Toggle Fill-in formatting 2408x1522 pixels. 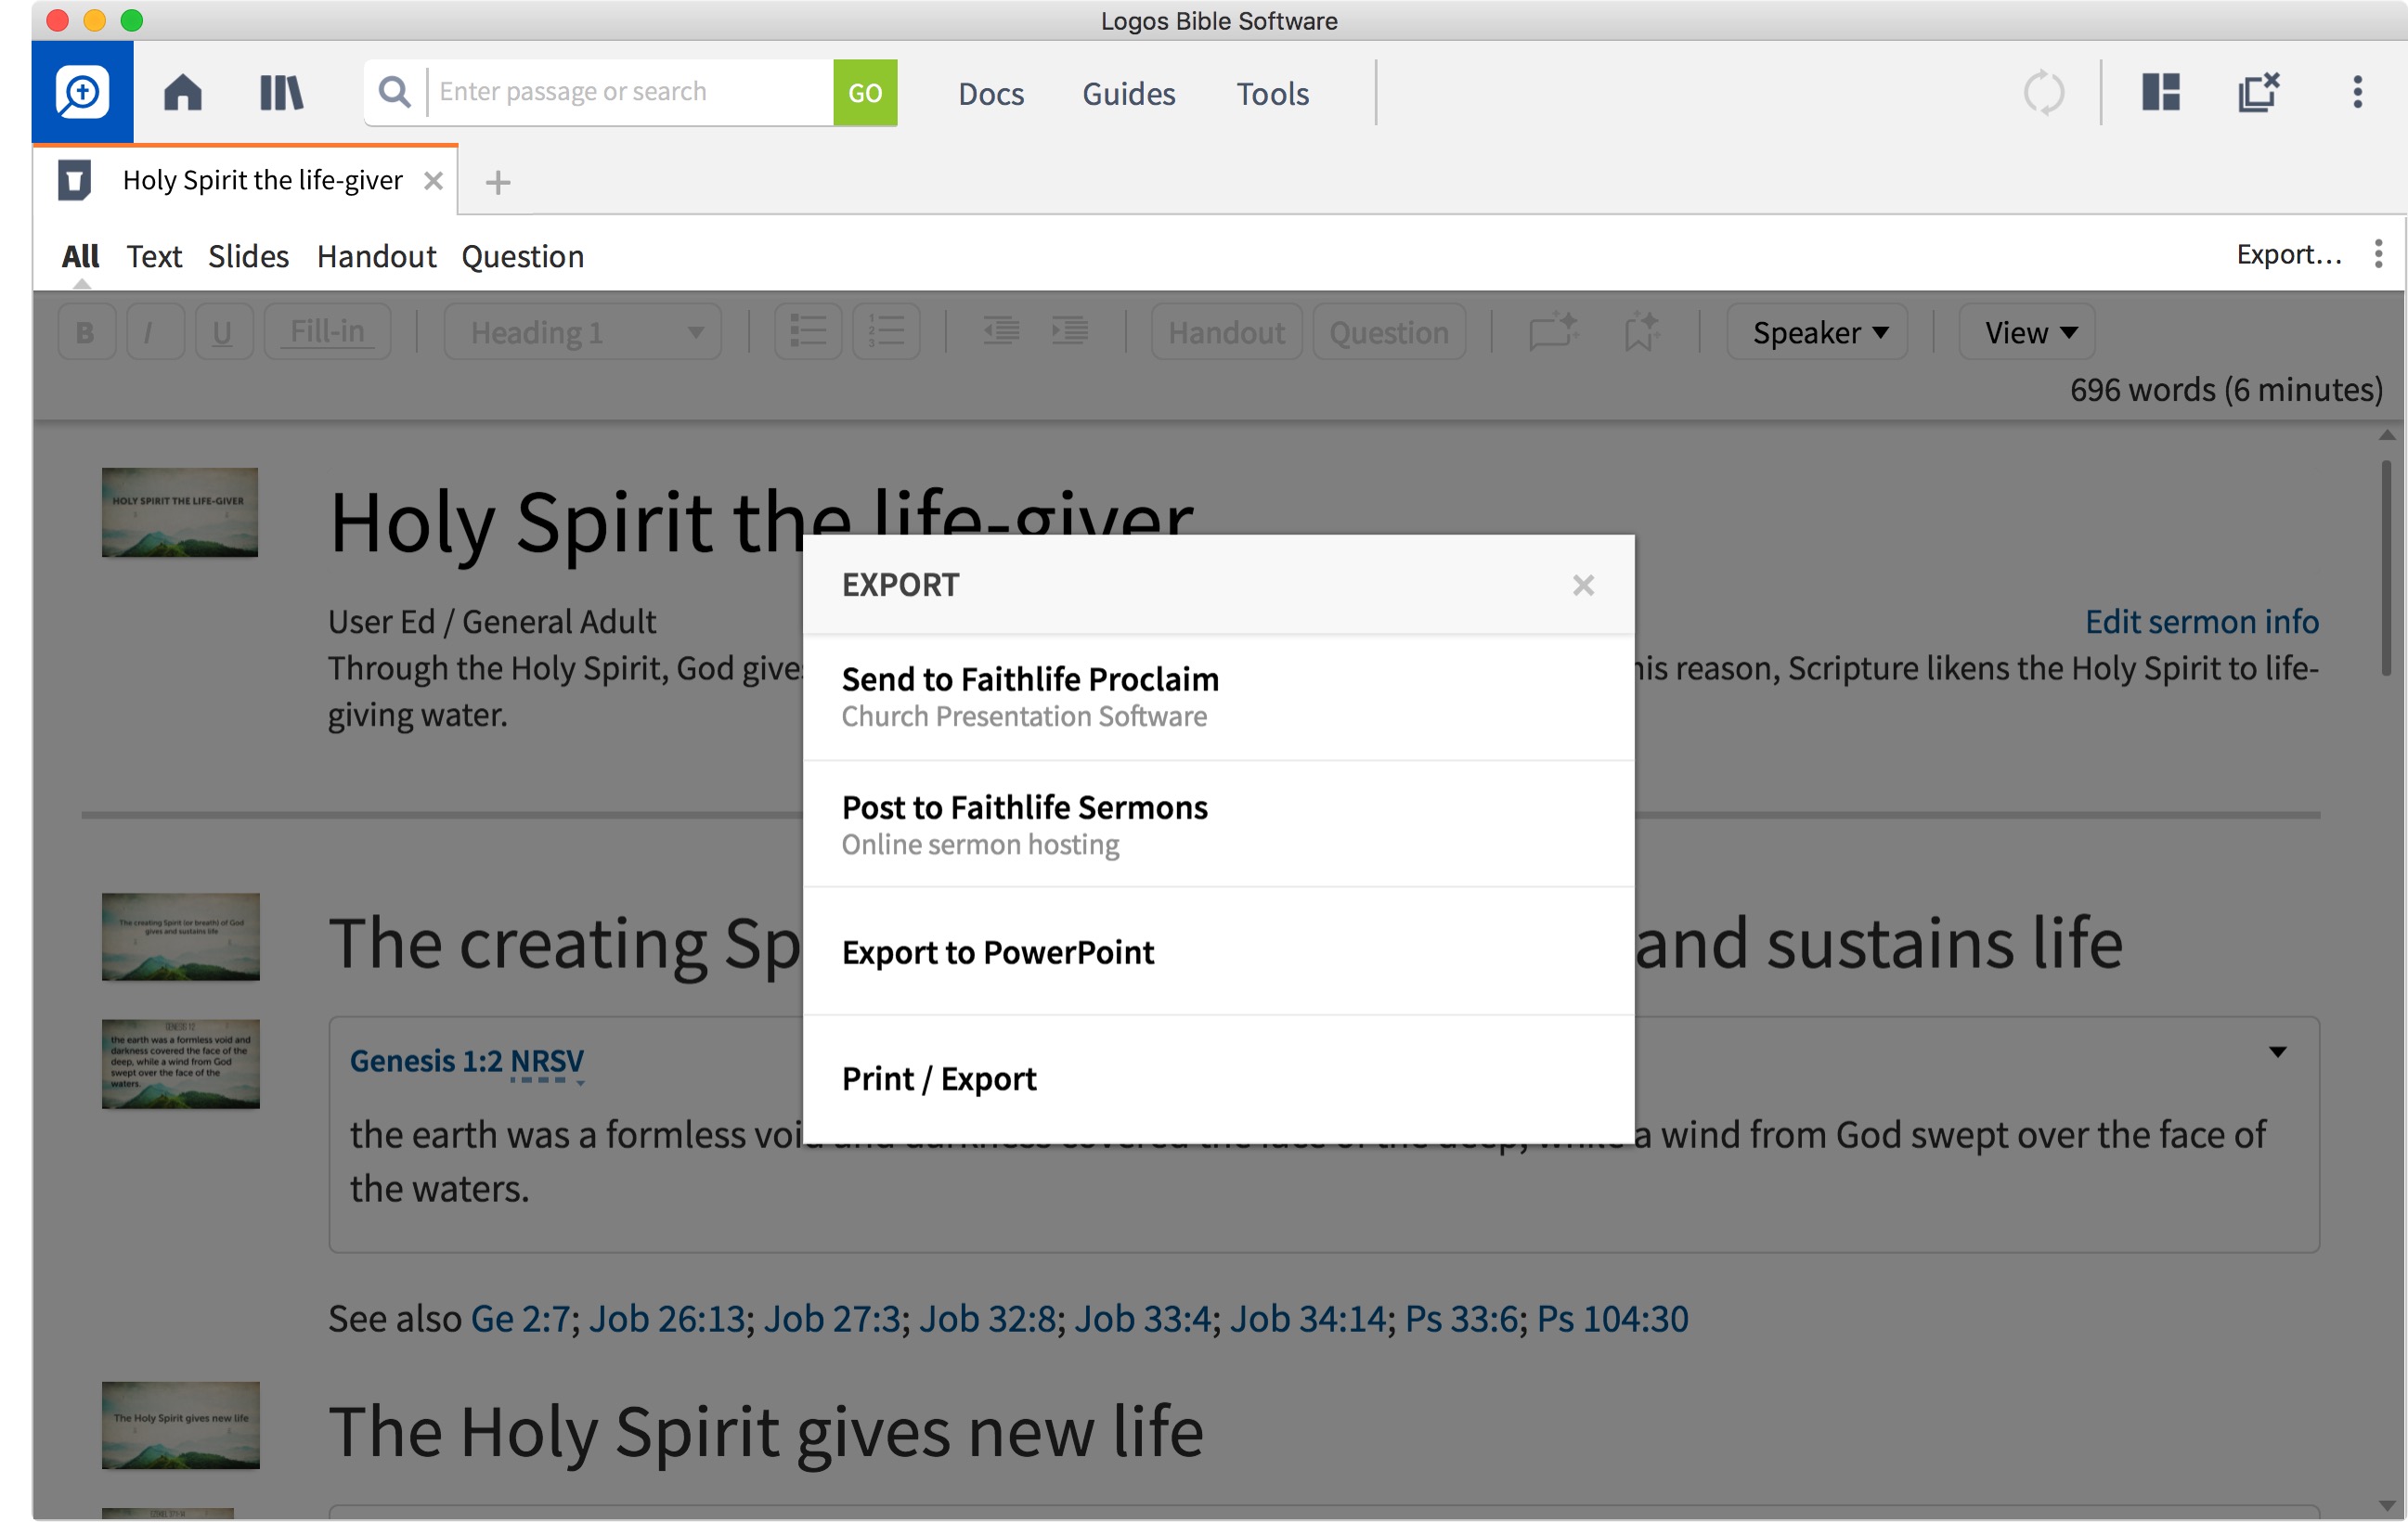click(327, 332)
